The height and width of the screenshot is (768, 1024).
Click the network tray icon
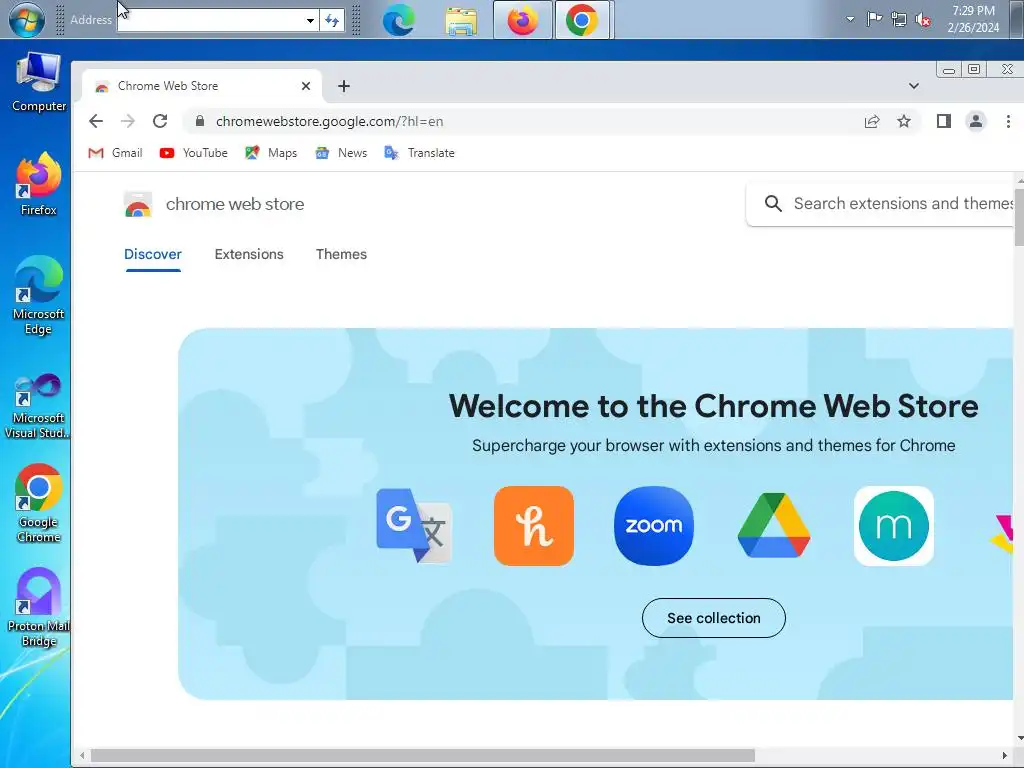tap(899, 20)
